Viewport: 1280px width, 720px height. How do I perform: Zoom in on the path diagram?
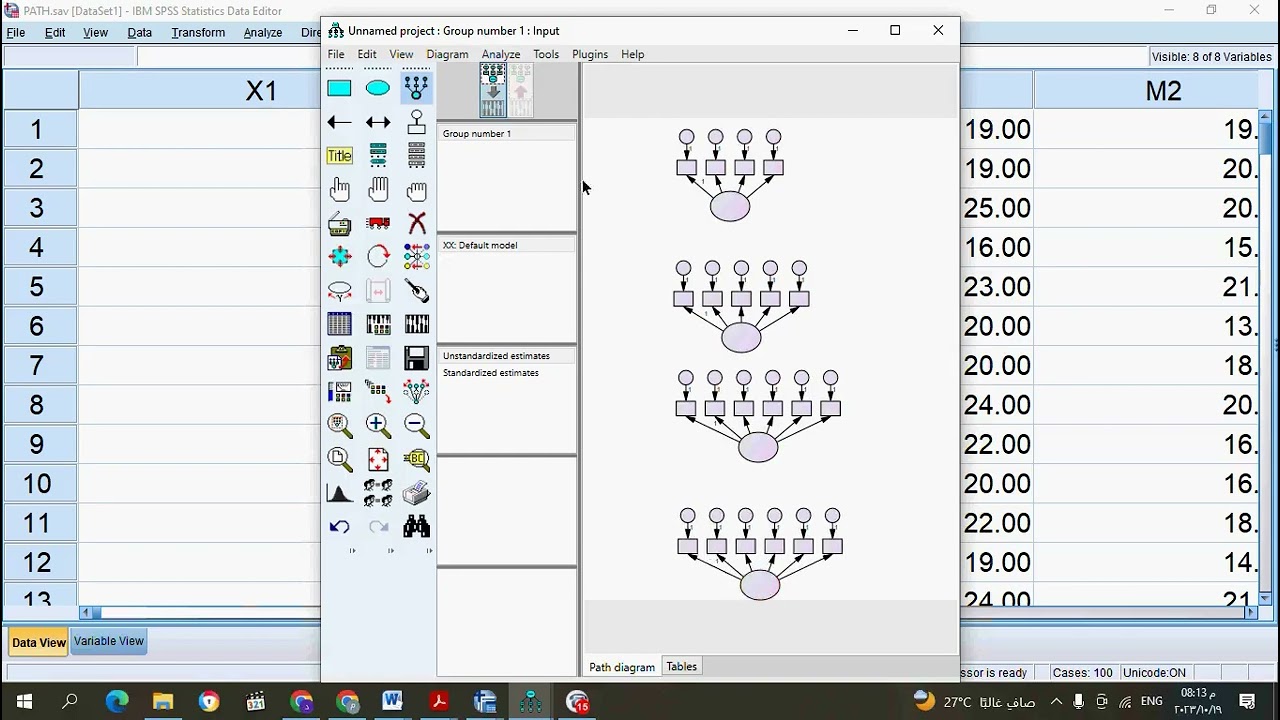(378, 425)
